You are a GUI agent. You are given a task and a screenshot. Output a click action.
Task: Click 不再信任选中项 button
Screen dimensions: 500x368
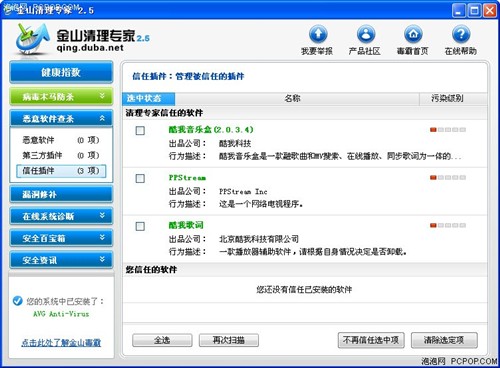point(371,340)
